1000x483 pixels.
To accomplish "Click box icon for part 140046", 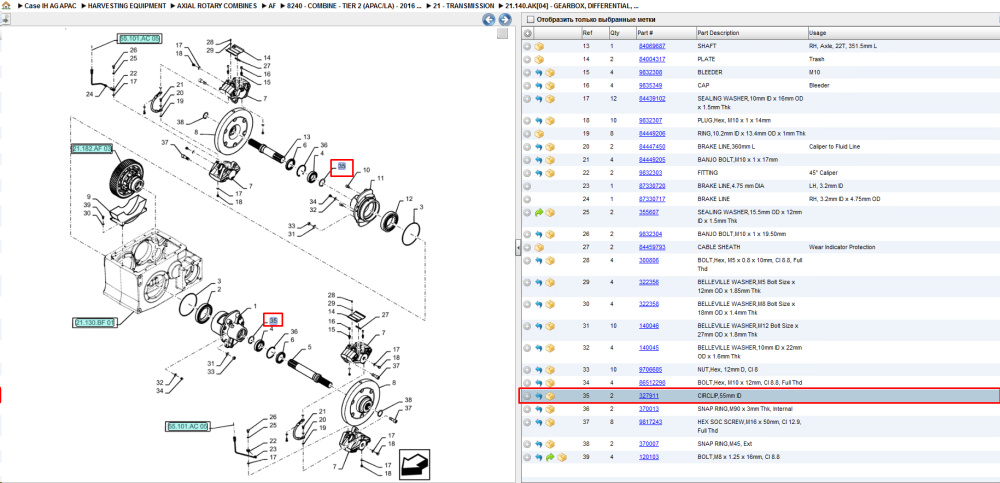I will click(550, 325).
